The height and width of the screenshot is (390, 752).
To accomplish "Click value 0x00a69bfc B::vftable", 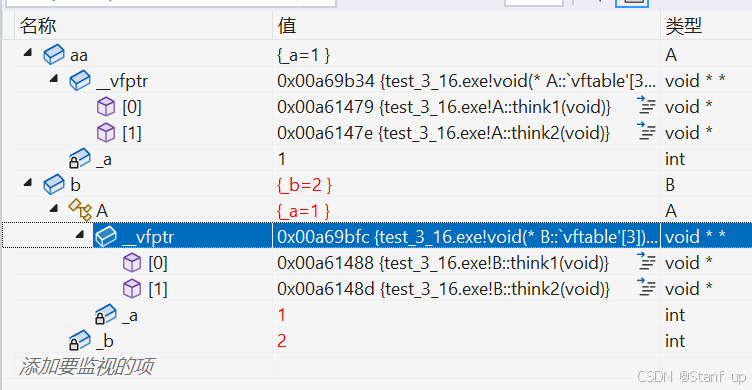I will 468,236.
